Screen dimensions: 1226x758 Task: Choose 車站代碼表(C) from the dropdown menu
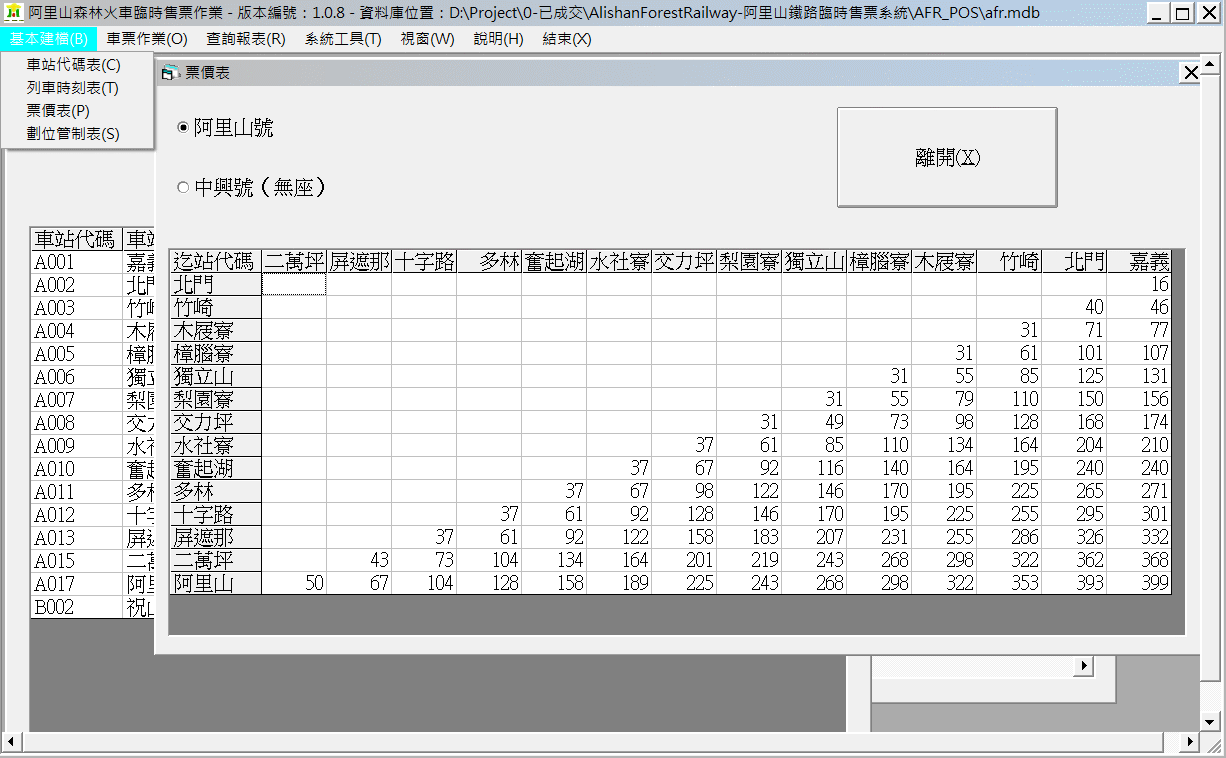(78, 65)
